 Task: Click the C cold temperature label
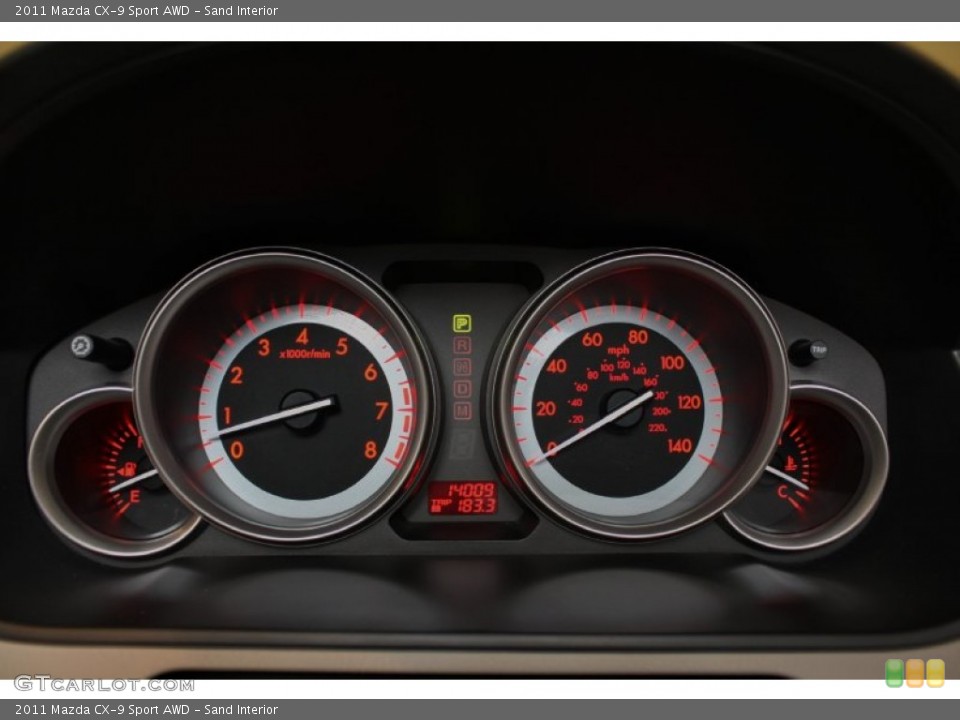click(782, 491)
